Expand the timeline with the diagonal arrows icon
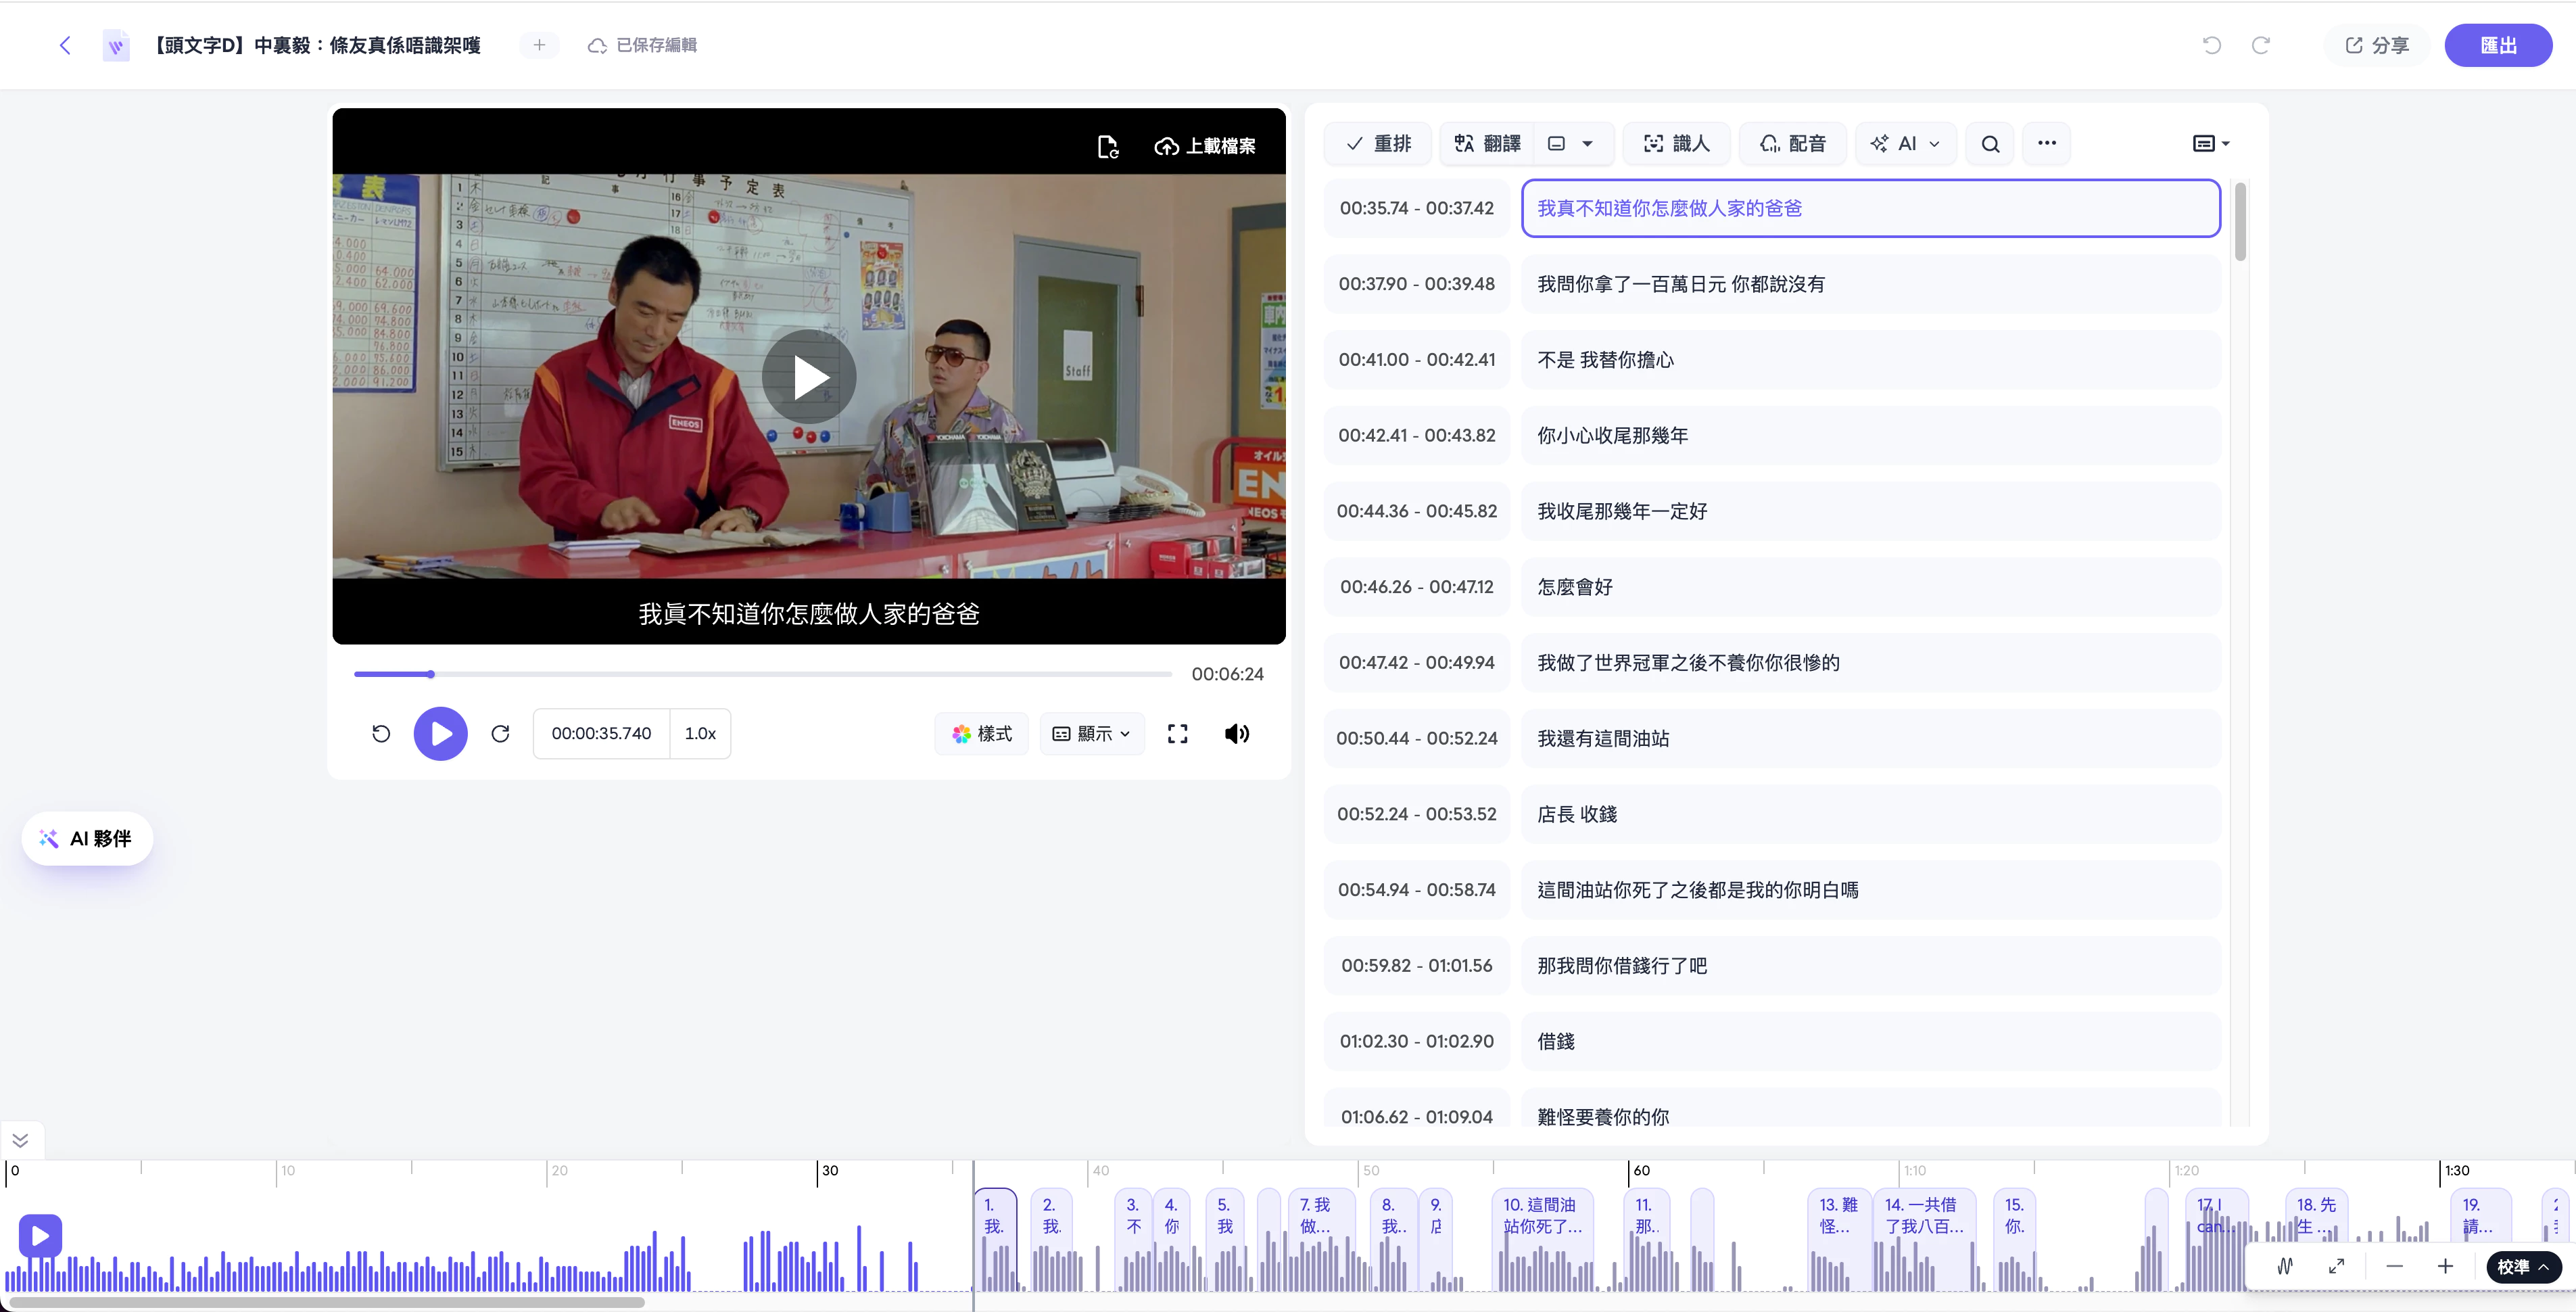This screenshot has height=1312, width=2576. [x=2336, y=1266]
